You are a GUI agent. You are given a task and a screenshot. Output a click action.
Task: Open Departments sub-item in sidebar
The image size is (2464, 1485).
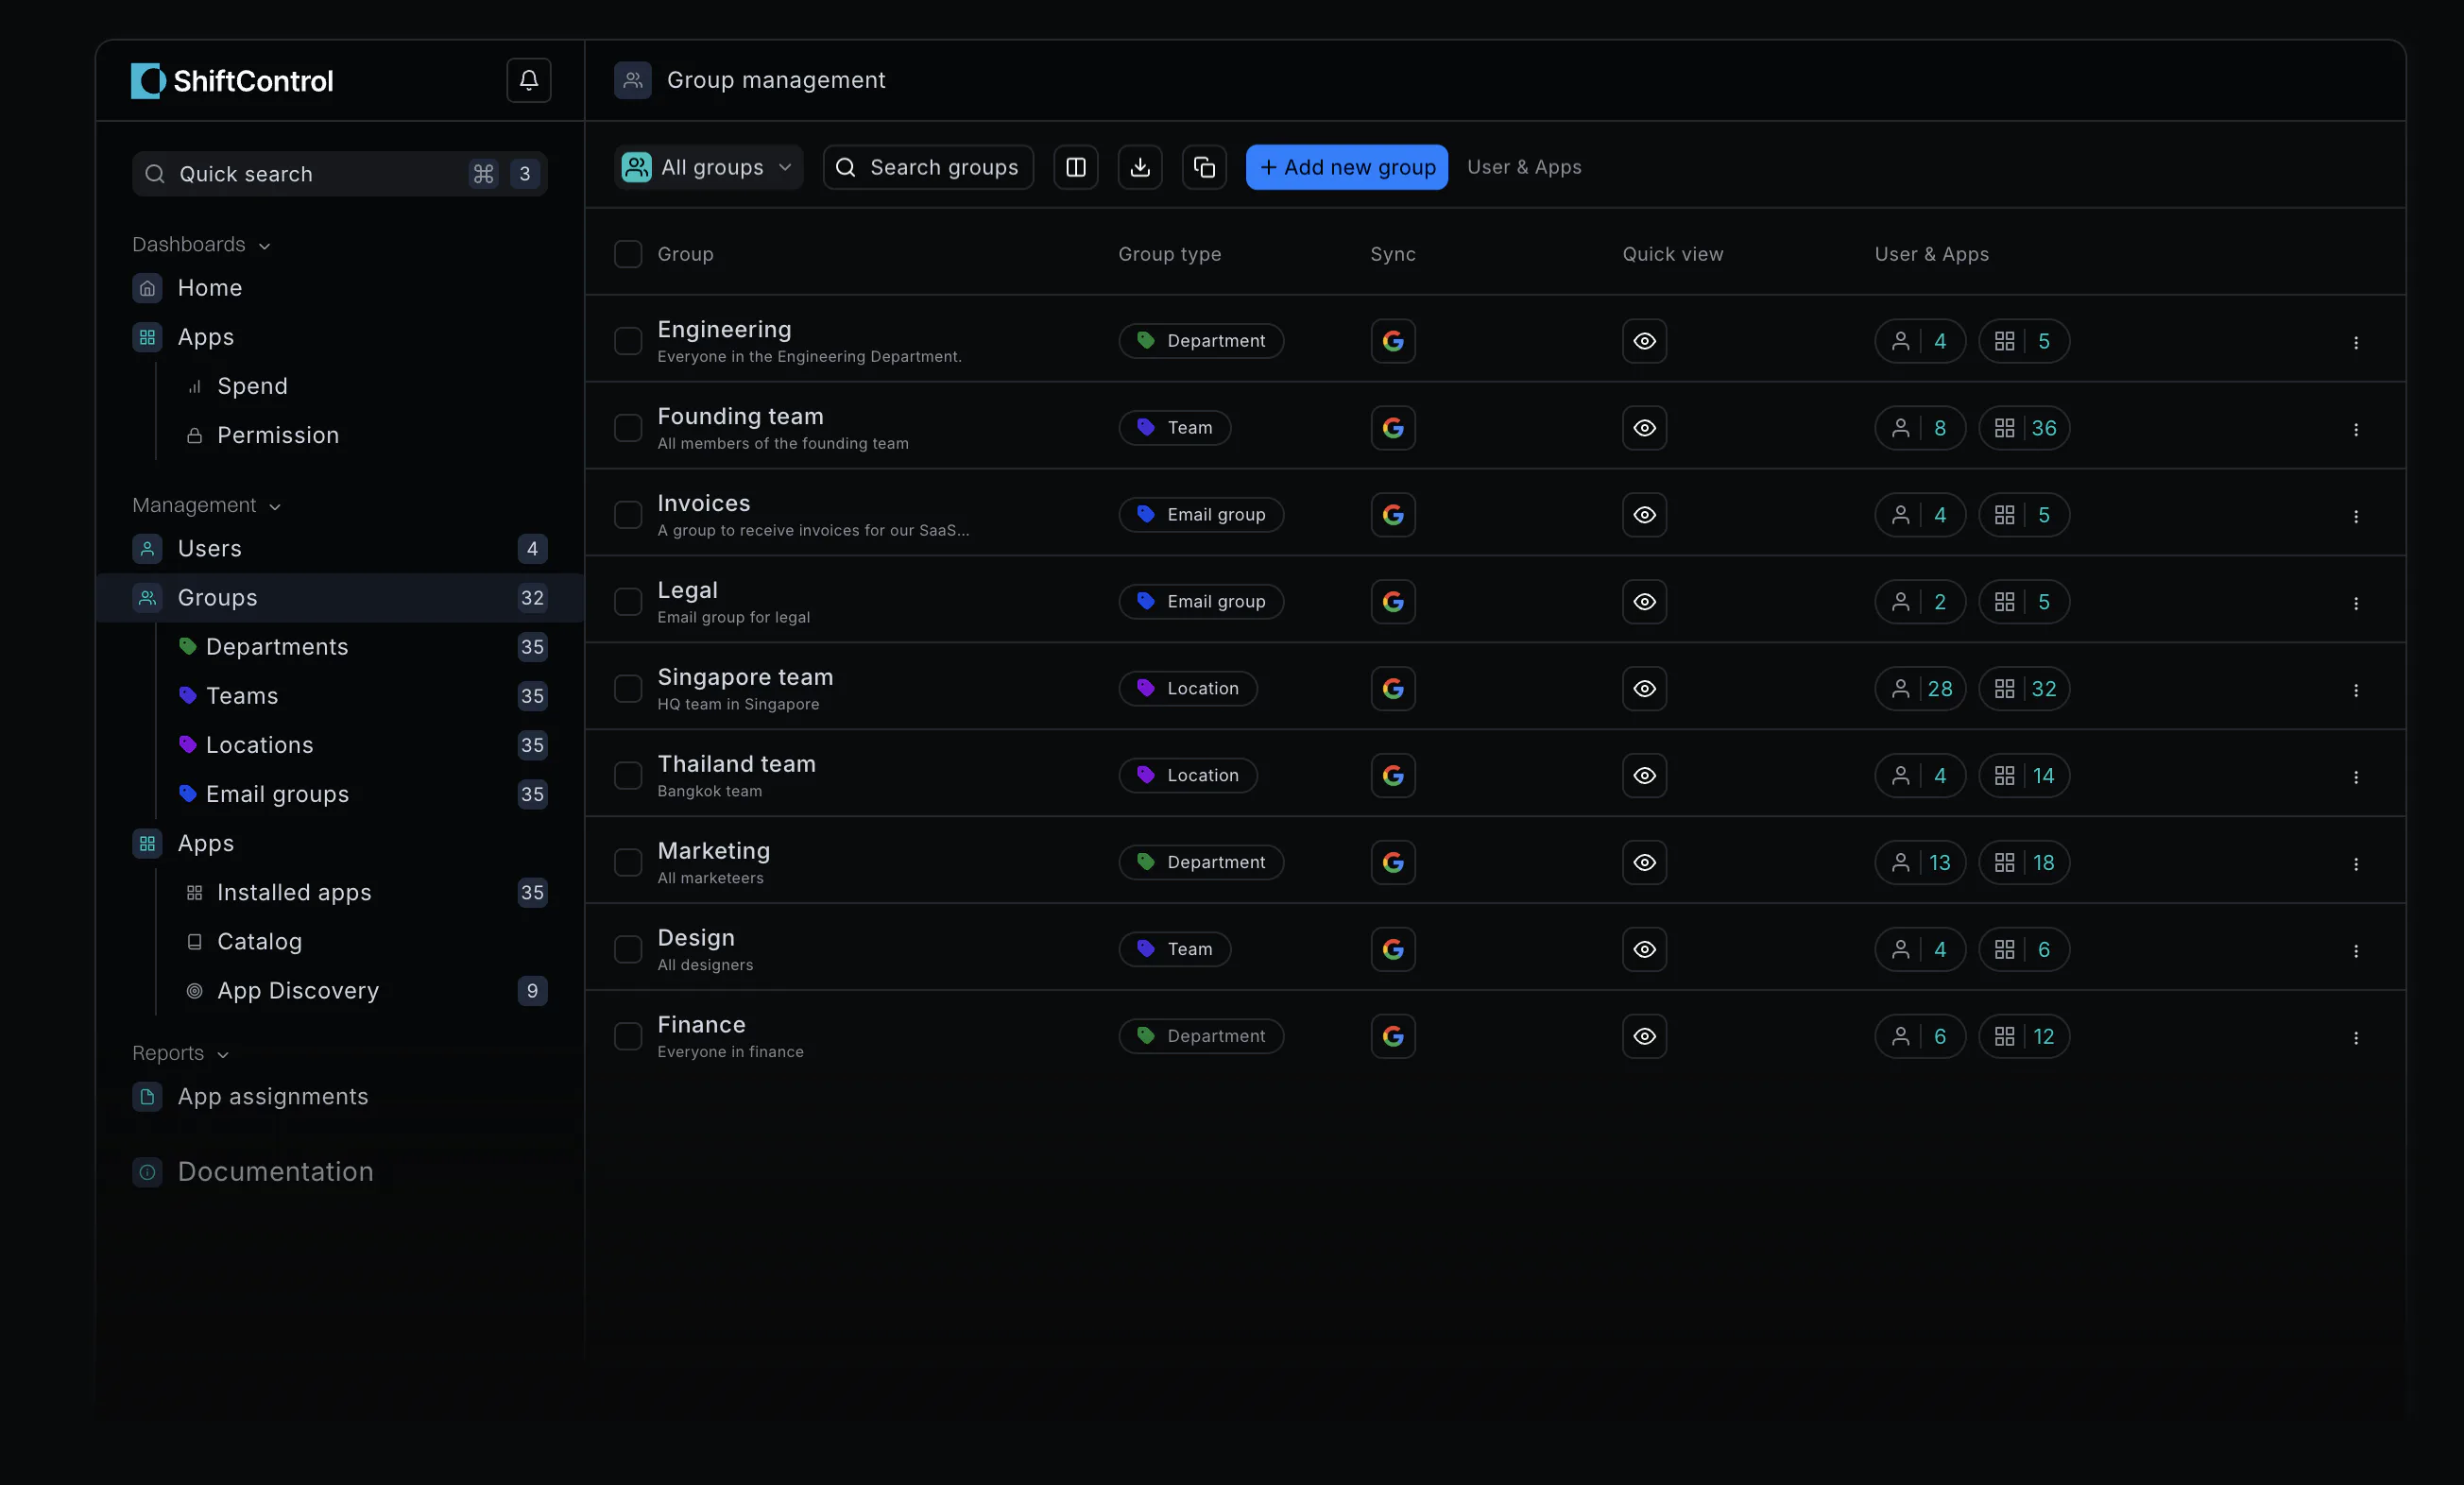362,647
